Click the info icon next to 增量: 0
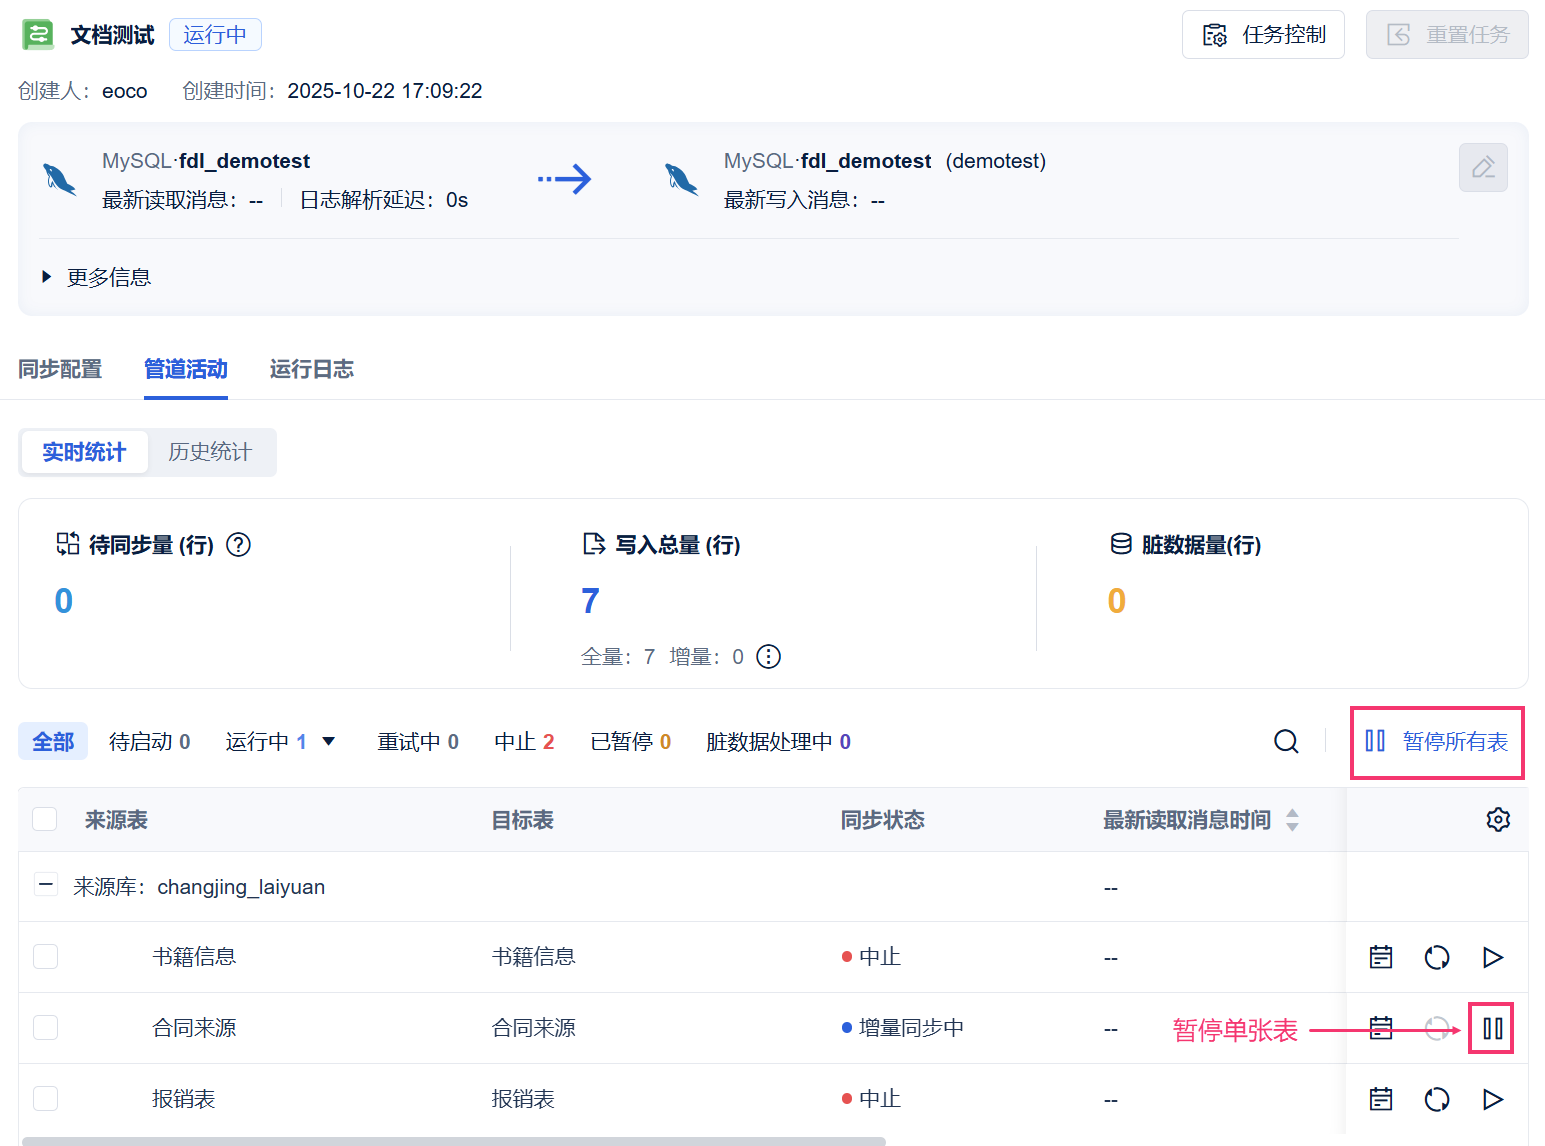1545x1146 pixels. click(x=768, y=657)
